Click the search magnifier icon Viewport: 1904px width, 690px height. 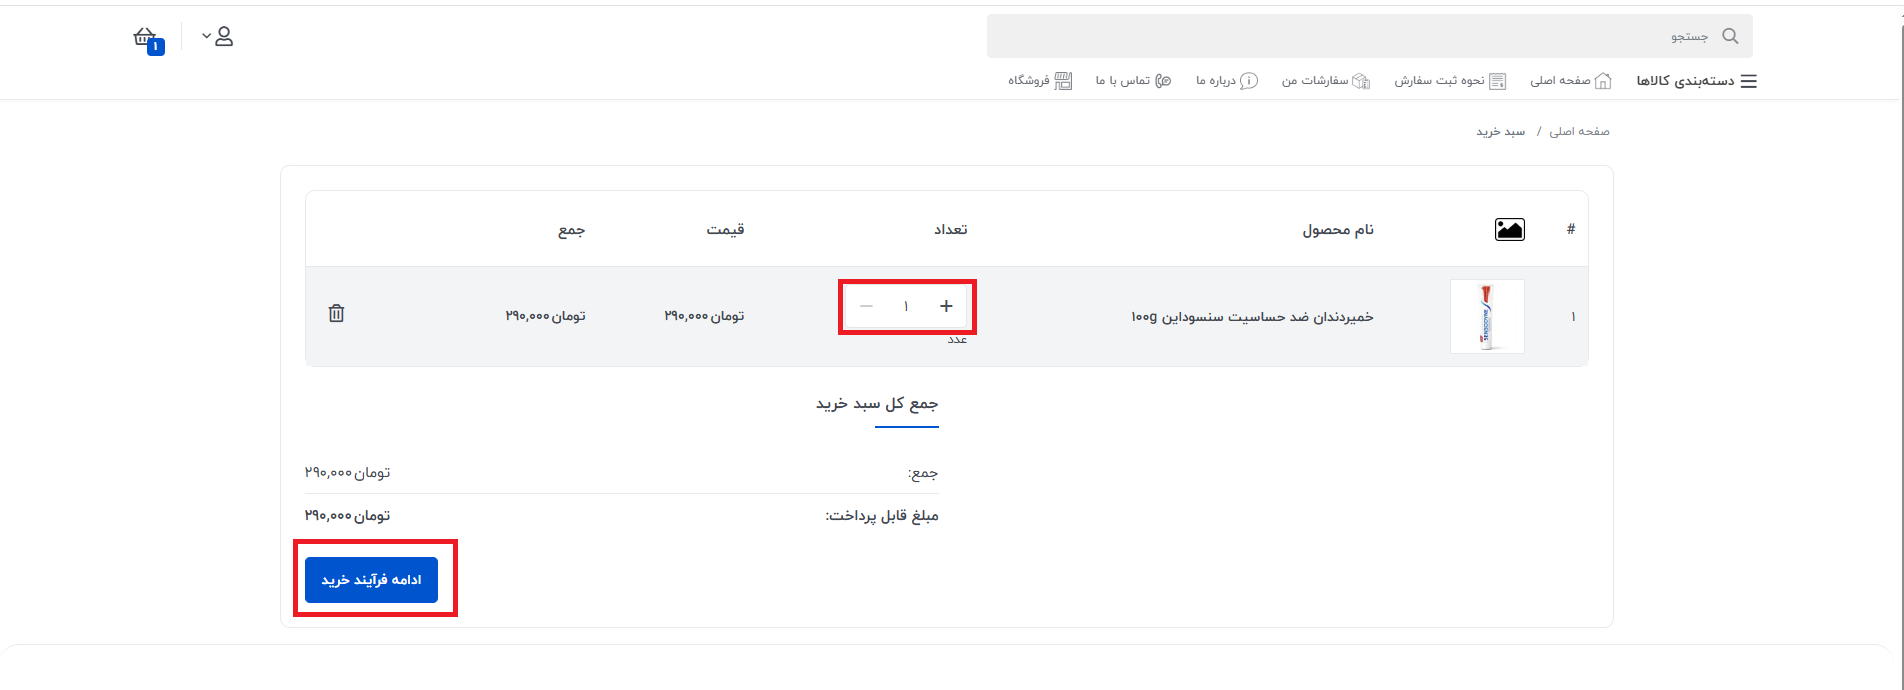1730,37
